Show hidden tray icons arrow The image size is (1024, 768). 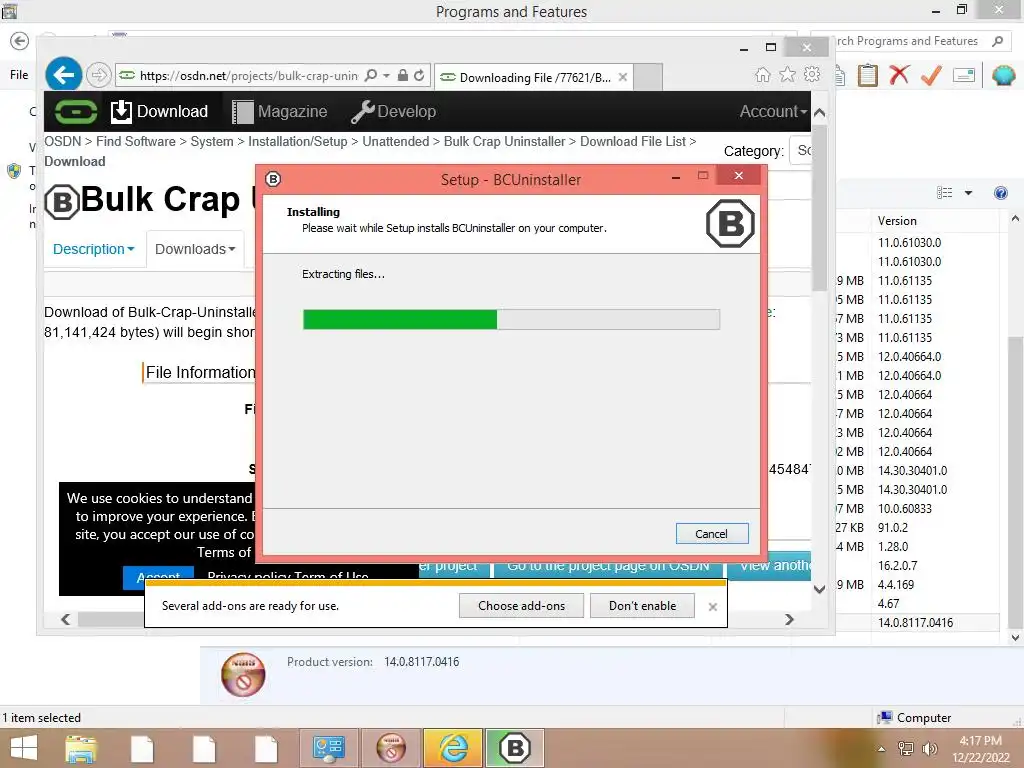tap(881, 749)
